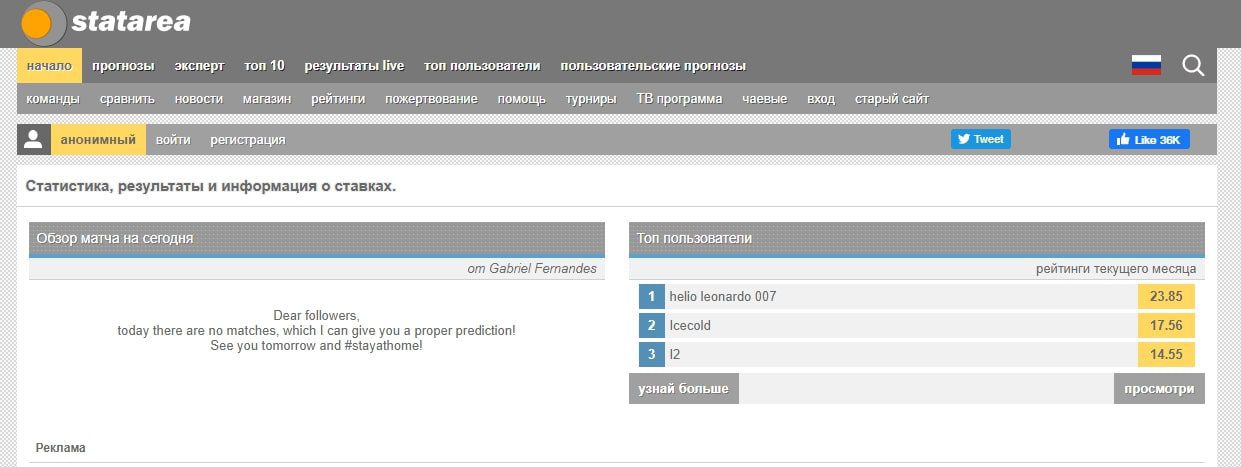This screenshot has height=467, width=1241.
Task: Click the регистрация link
Action: [x=248, y=140]
